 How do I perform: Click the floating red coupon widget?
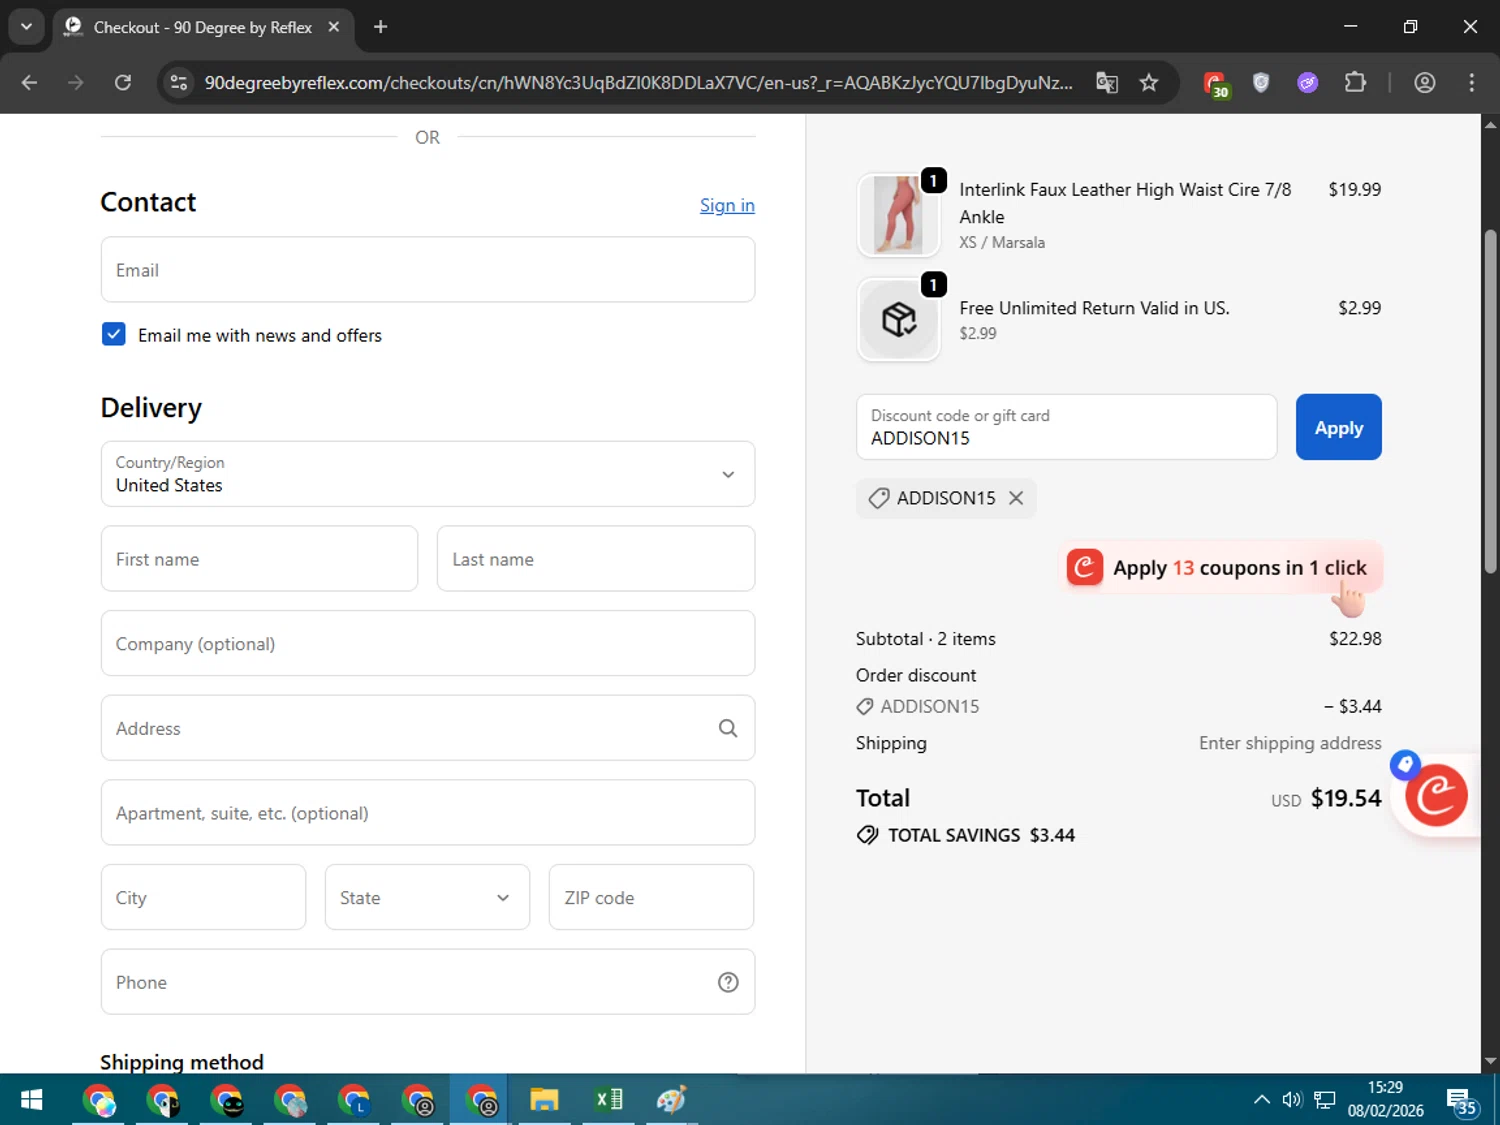click(1437, 796)
